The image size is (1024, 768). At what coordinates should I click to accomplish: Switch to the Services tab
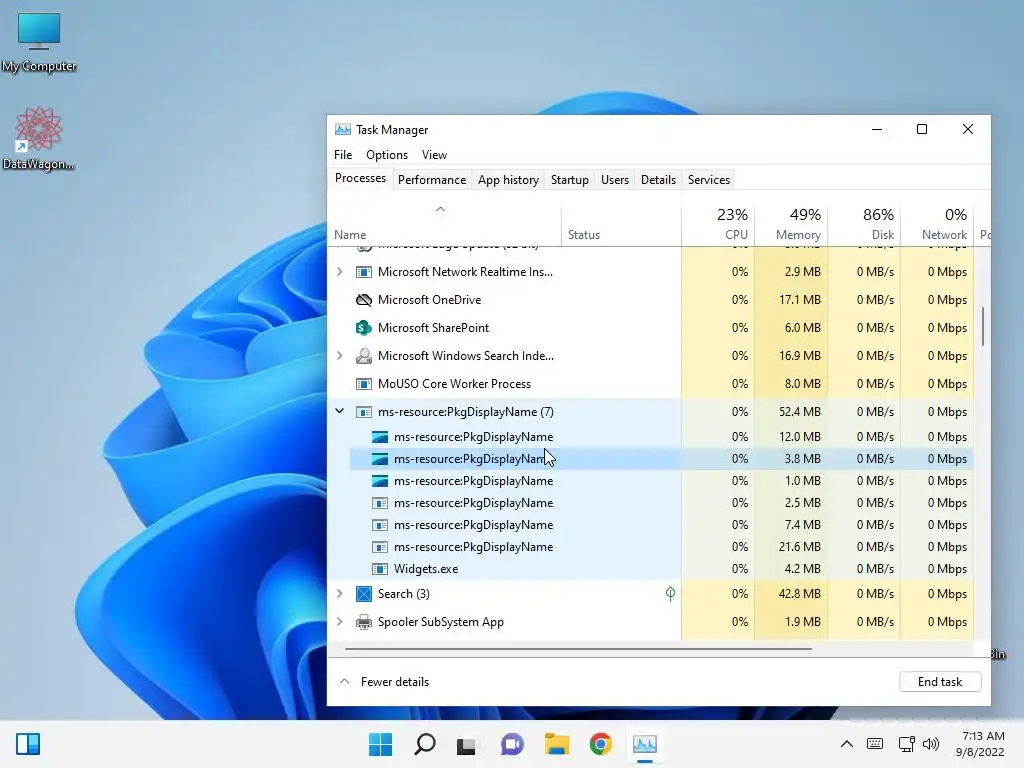pyautogui.click(x=709, y=180)
